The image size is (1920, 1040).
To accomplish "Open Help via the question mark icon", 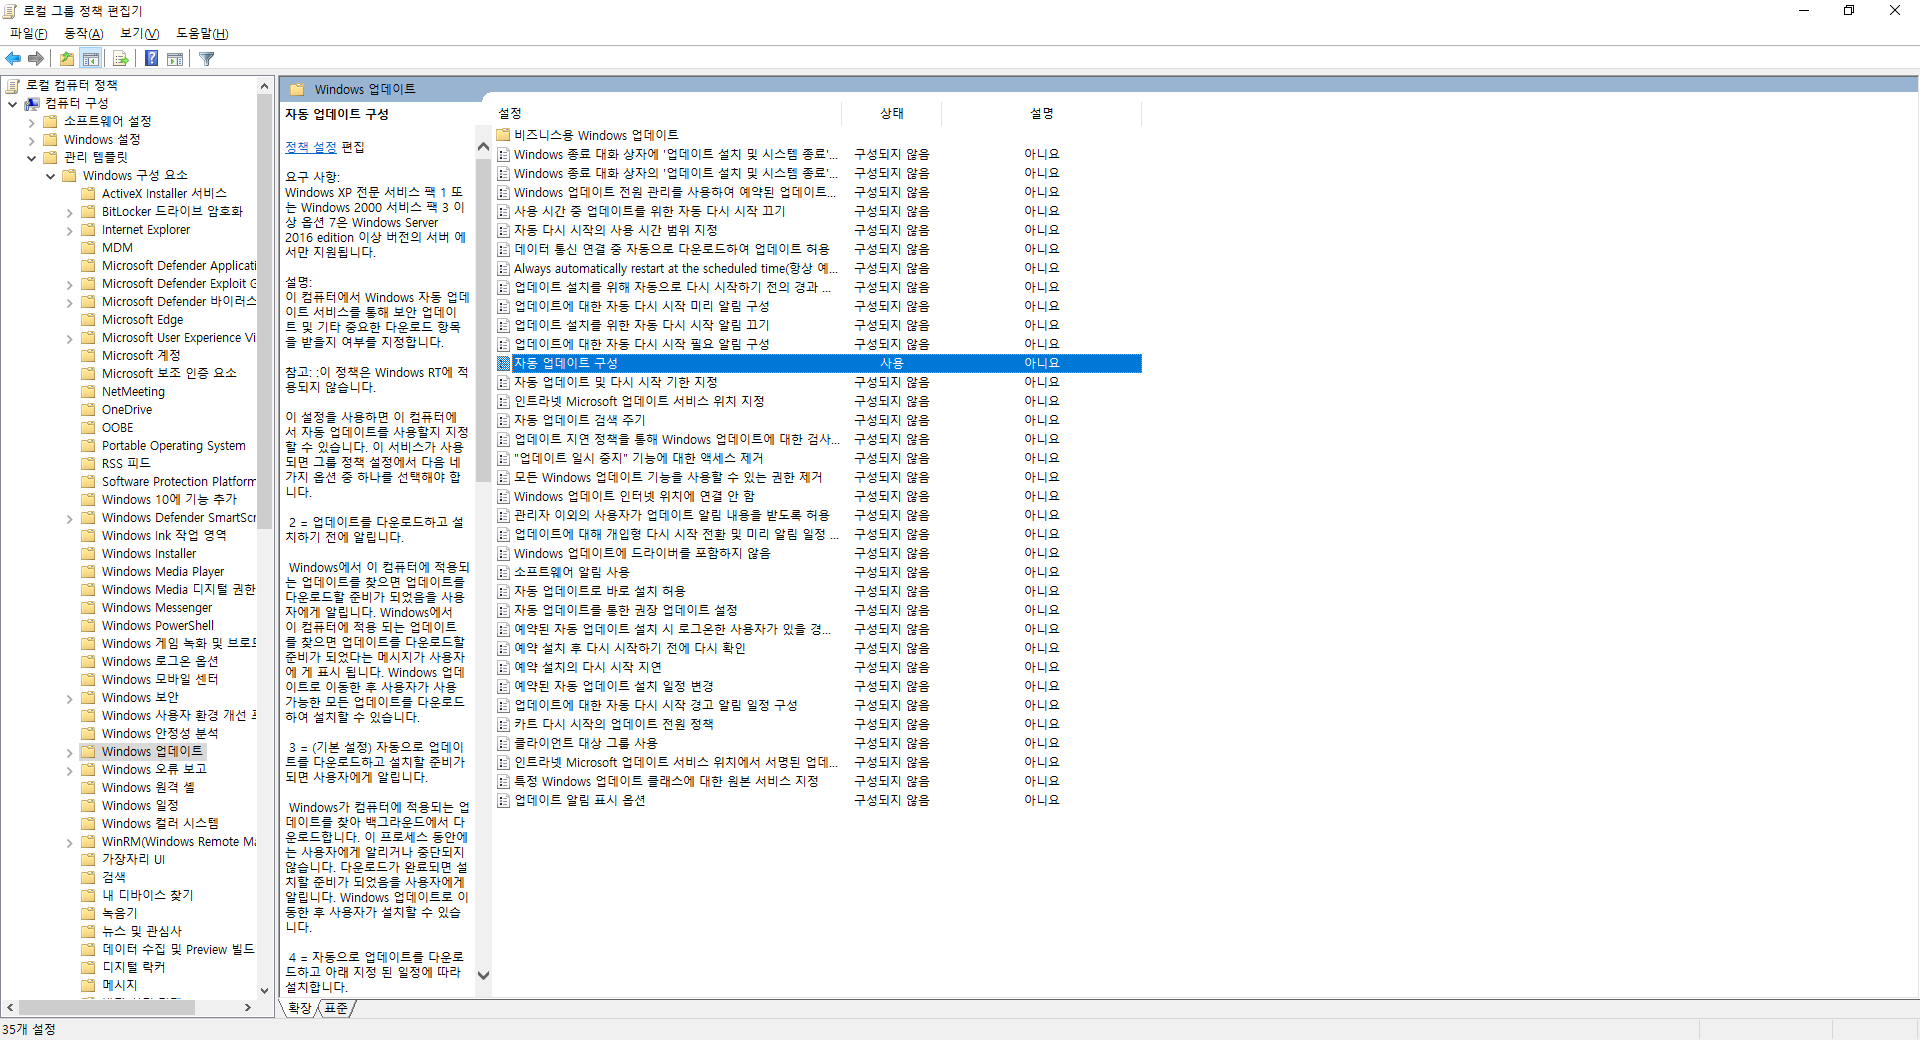I will coord(151,59).
